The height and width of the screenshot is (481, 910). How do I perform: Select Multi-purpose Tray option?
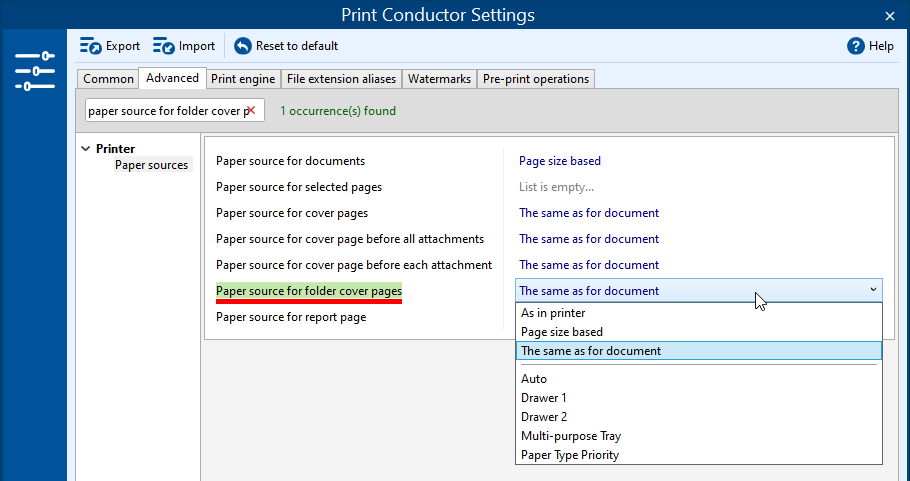click(x=571, y=436)
